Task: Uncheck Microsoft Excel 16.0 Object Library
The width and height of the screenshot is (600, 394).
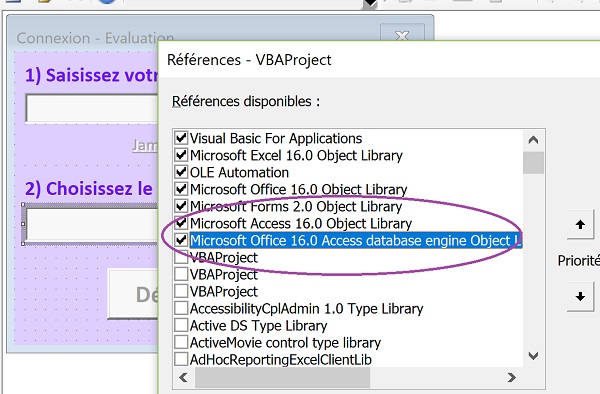Action: 181,155
